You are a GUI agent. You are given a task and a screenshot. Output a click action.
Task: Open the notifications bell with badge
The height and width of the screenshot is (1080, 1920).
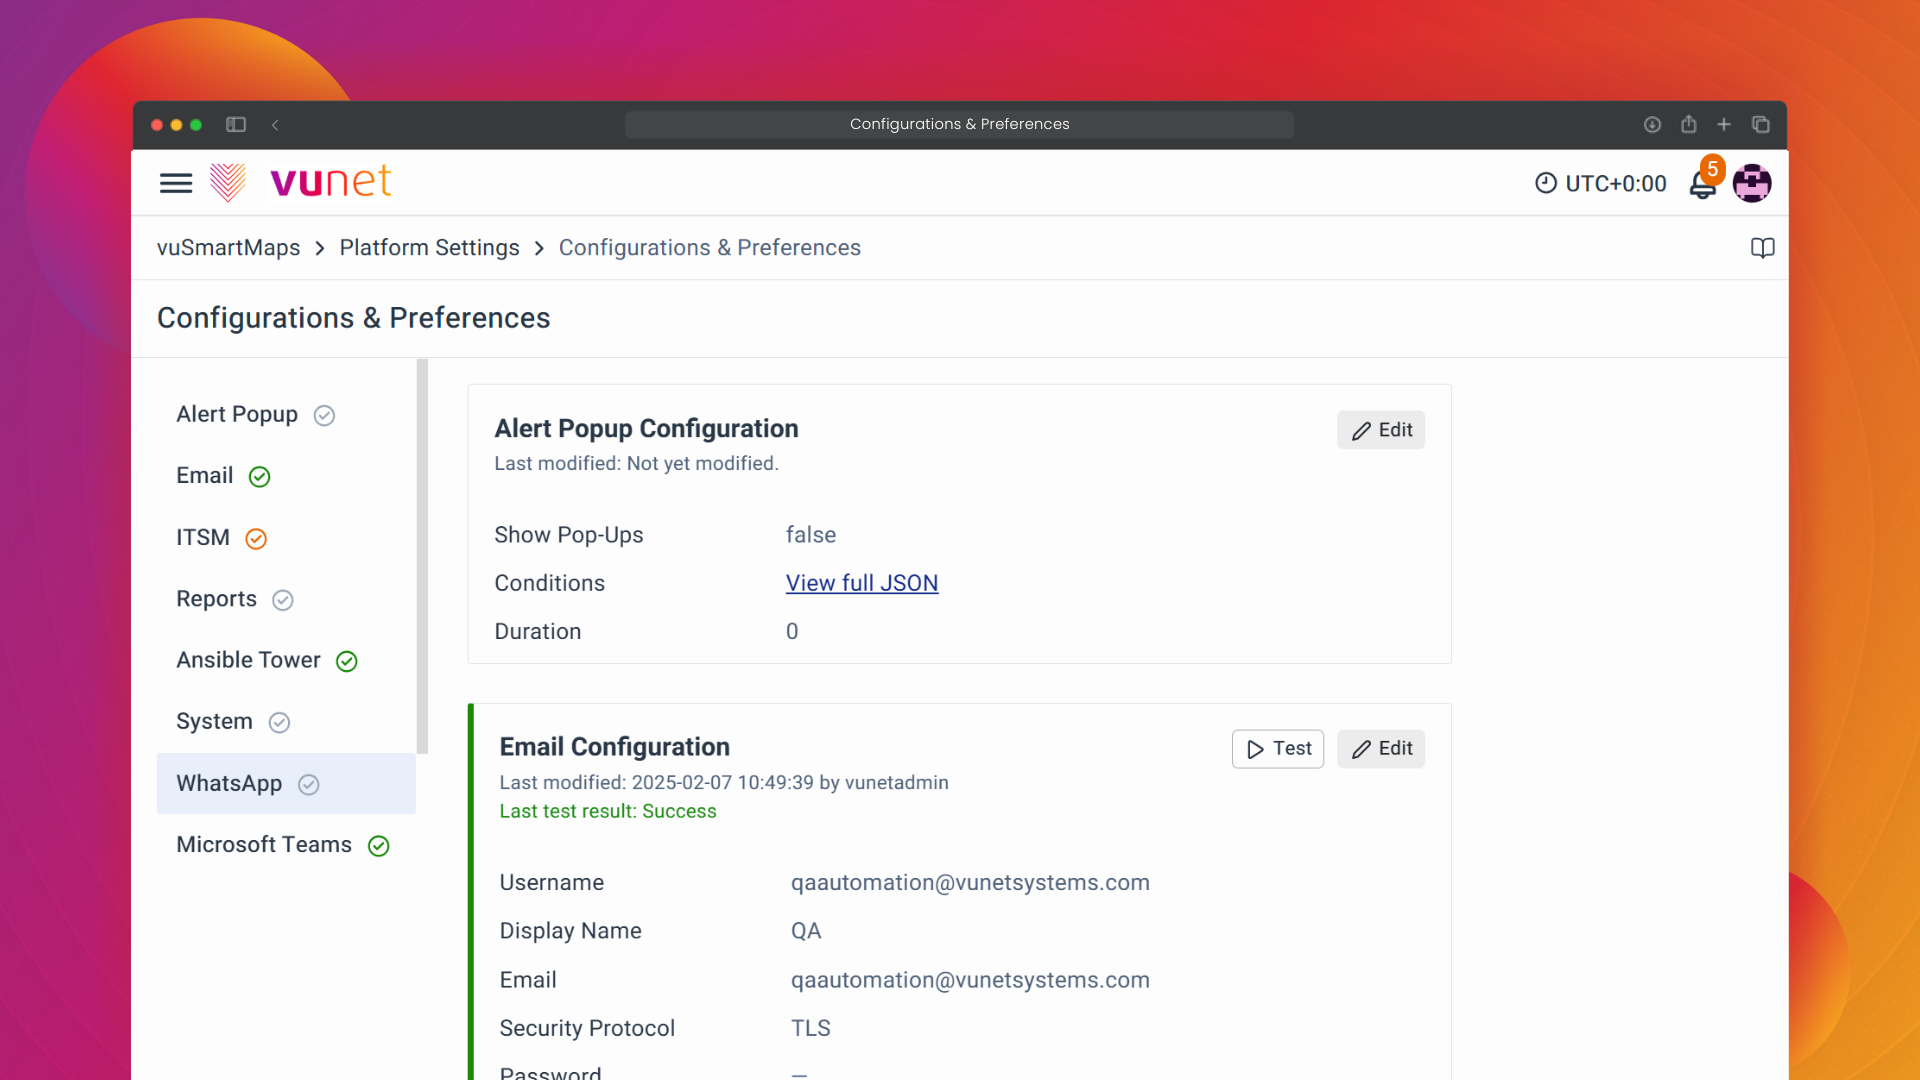tap(1702, 184)
